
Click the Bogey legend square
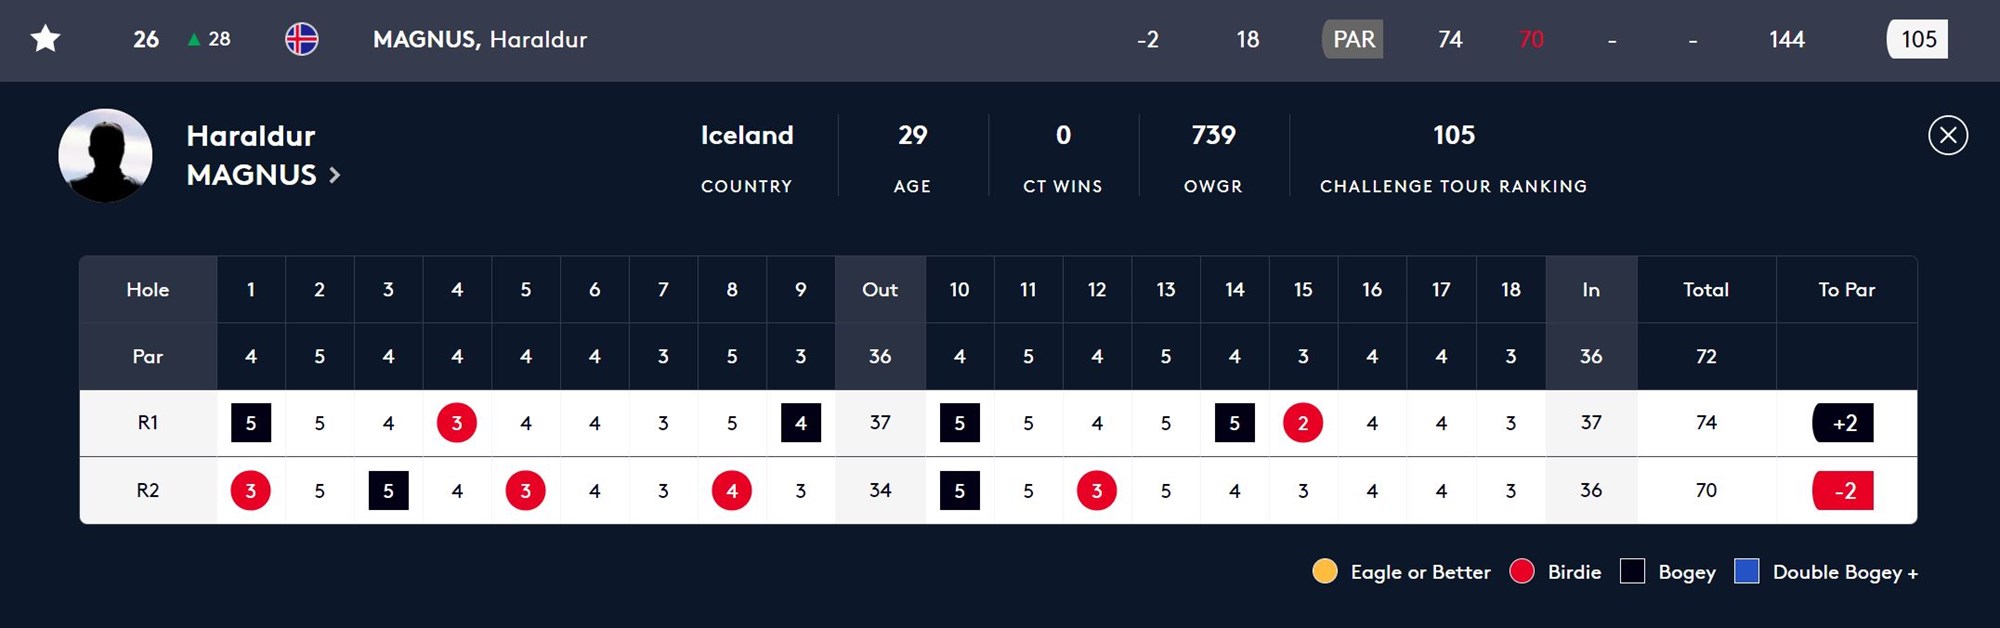[x=1632, y=571]
